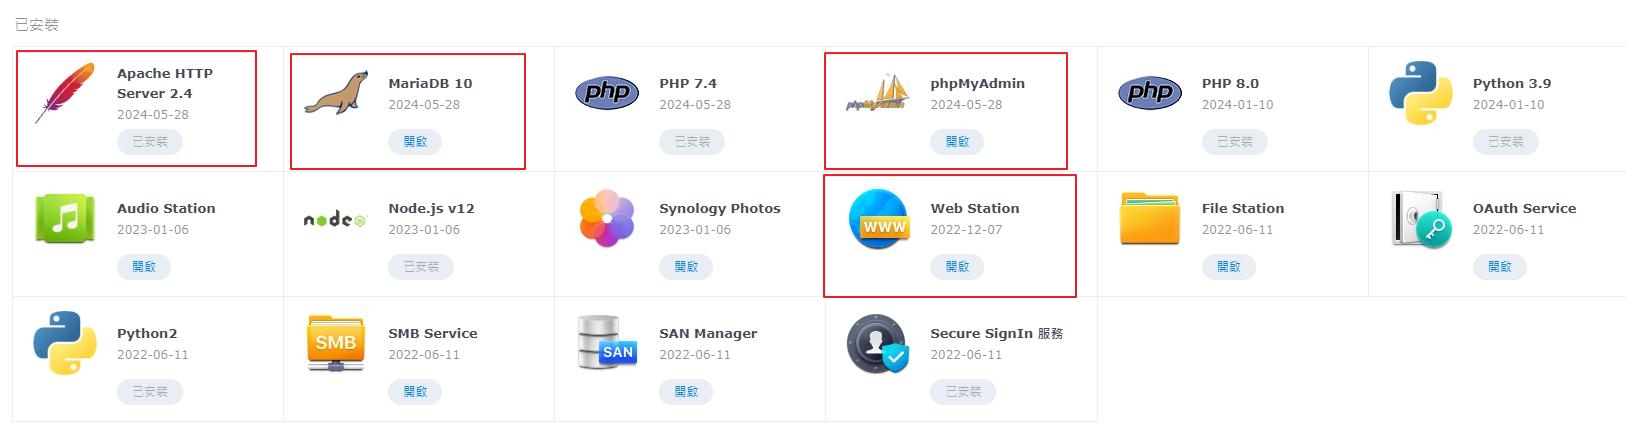Select the SAN Manager package name

708,334
